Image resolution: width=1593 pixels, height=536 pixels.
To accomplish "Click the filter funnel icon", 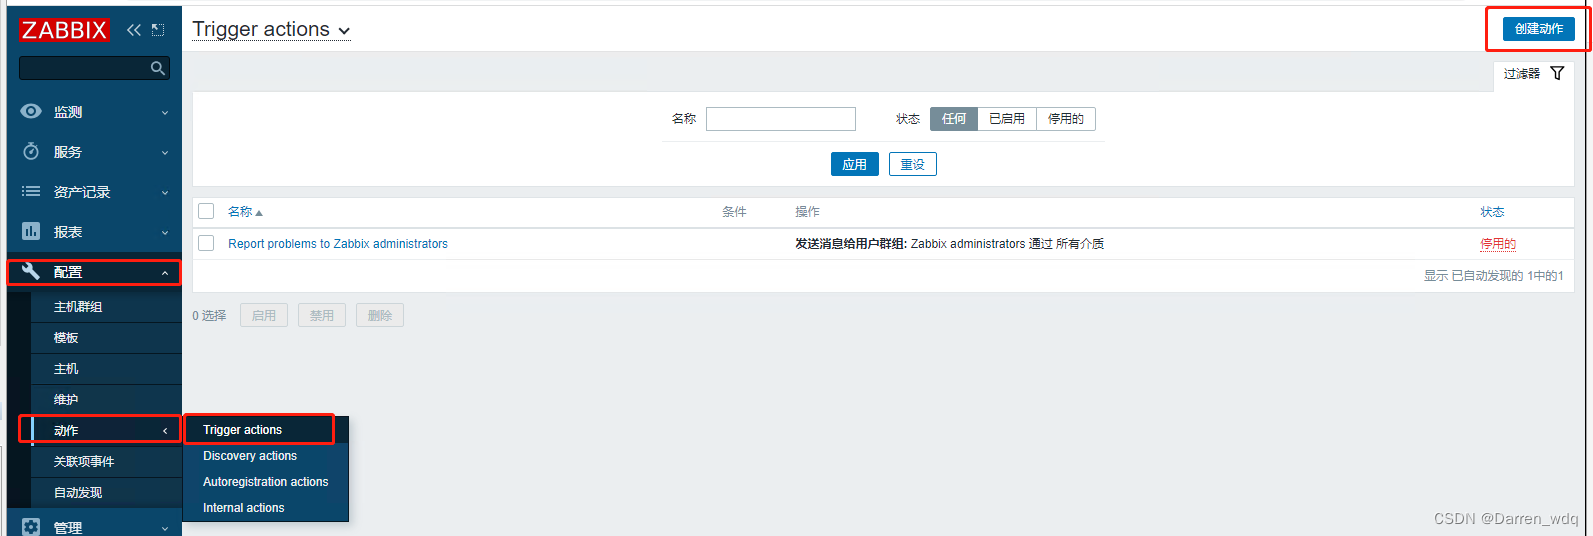I will [1557, 73].
